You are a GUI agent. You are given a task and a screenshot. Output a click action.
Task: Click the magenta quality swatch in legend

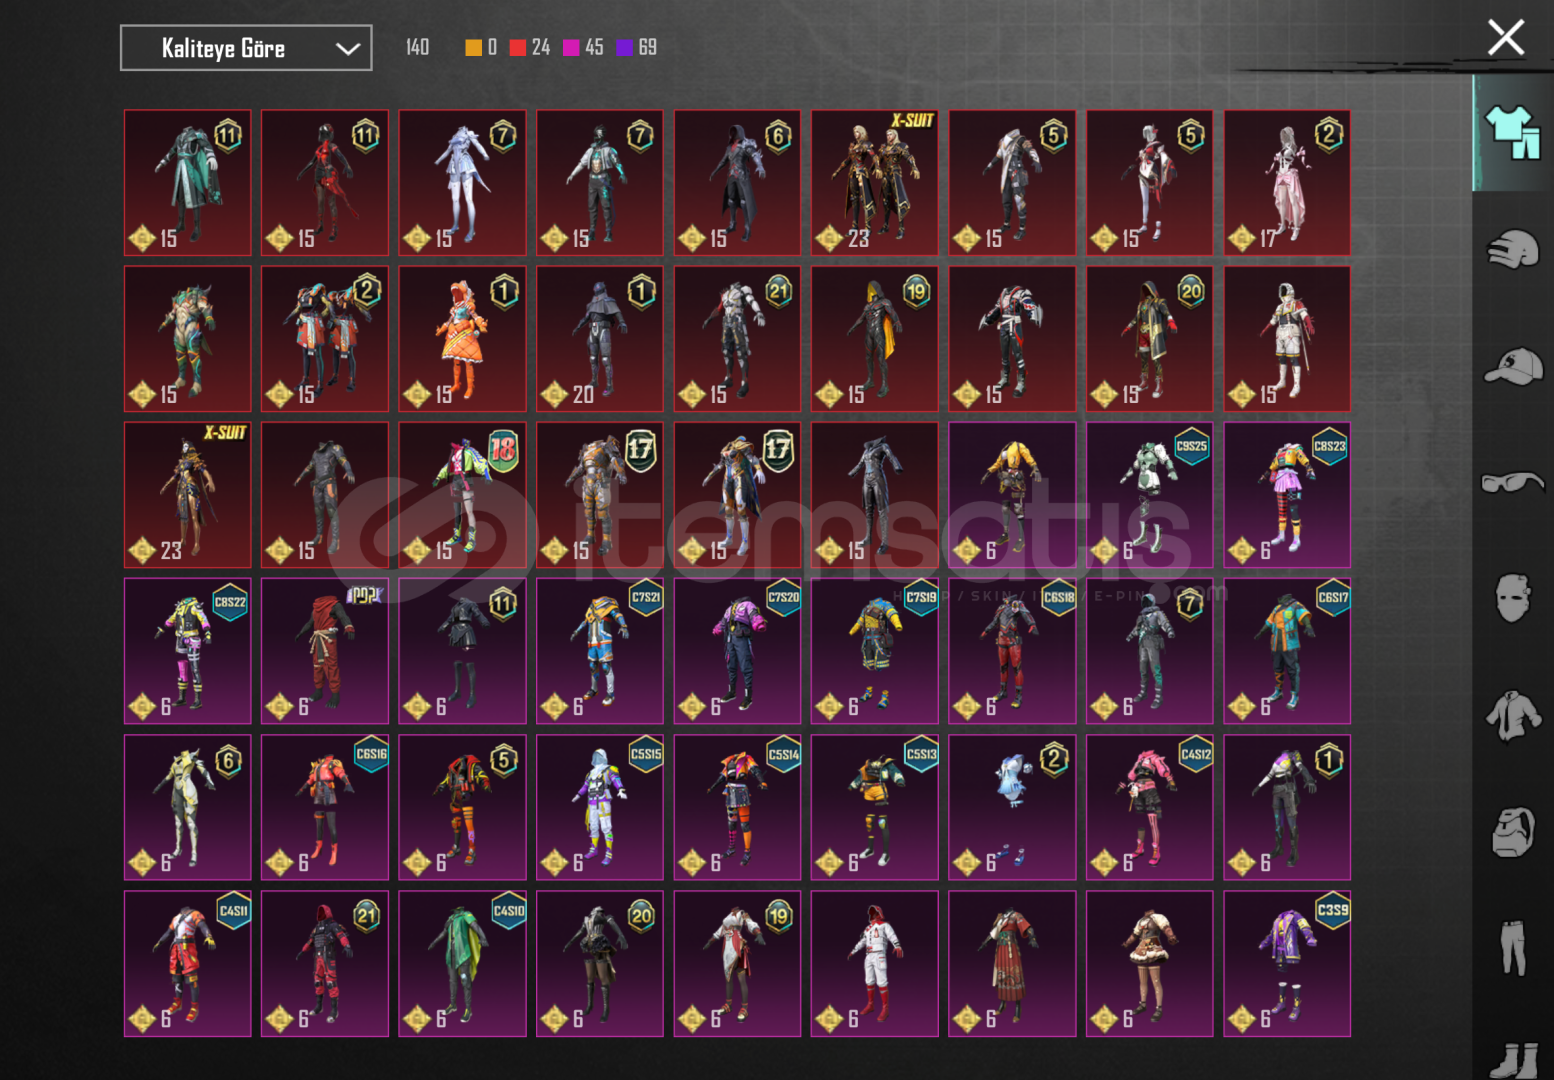(571, 47)
